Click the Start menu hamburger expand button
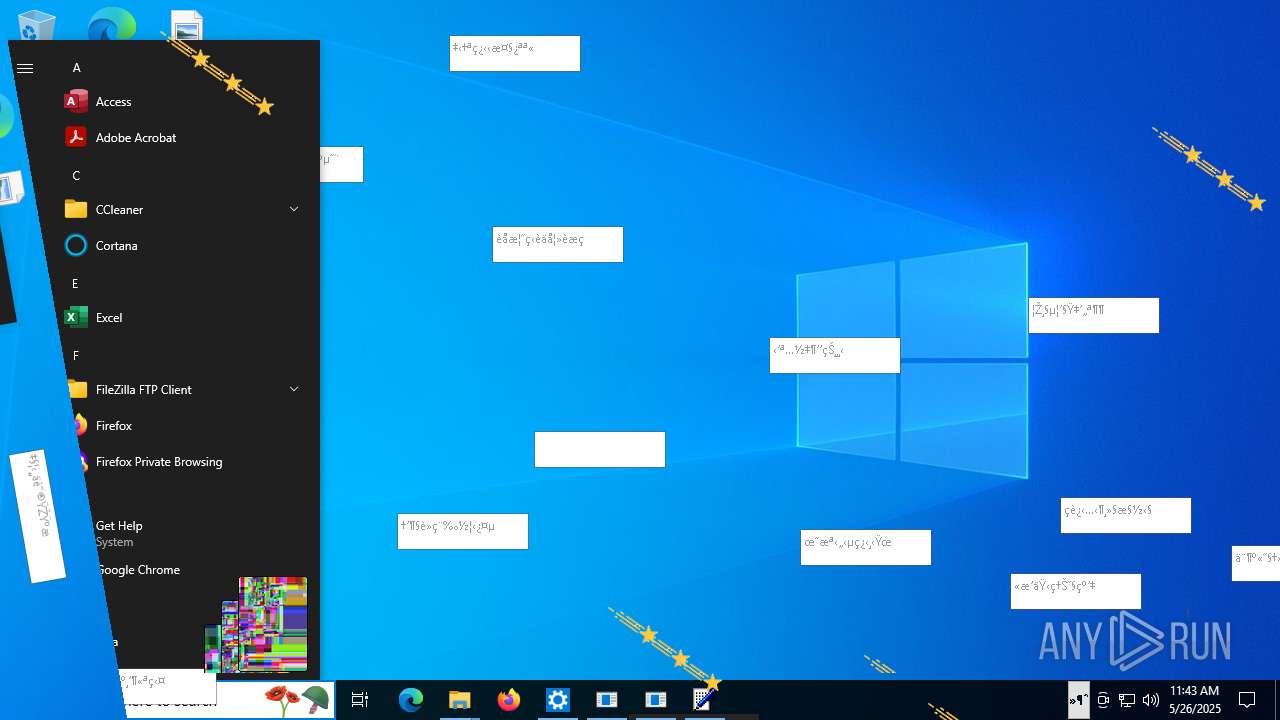 click(25, 68)
